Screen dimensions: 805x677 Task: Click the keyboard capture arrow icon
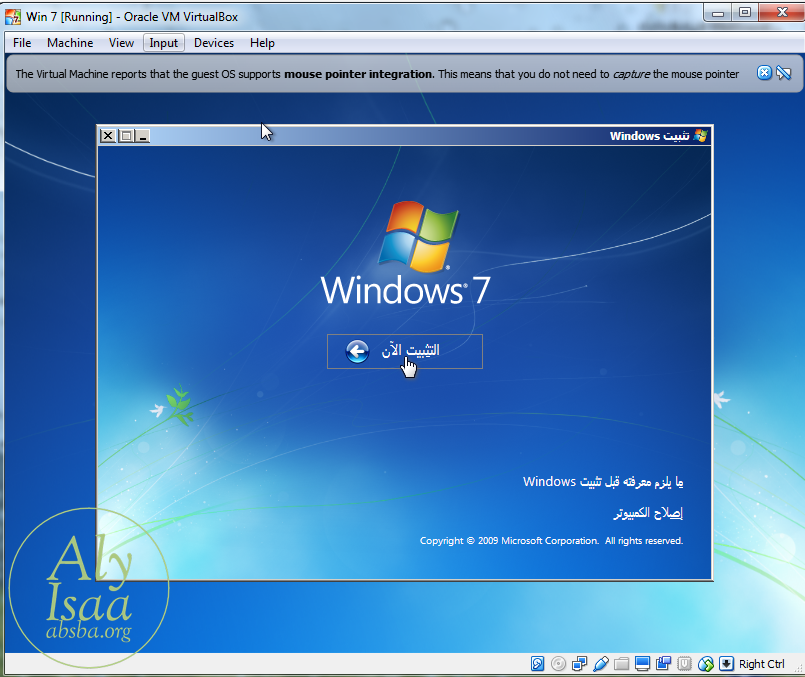(726, 664)
